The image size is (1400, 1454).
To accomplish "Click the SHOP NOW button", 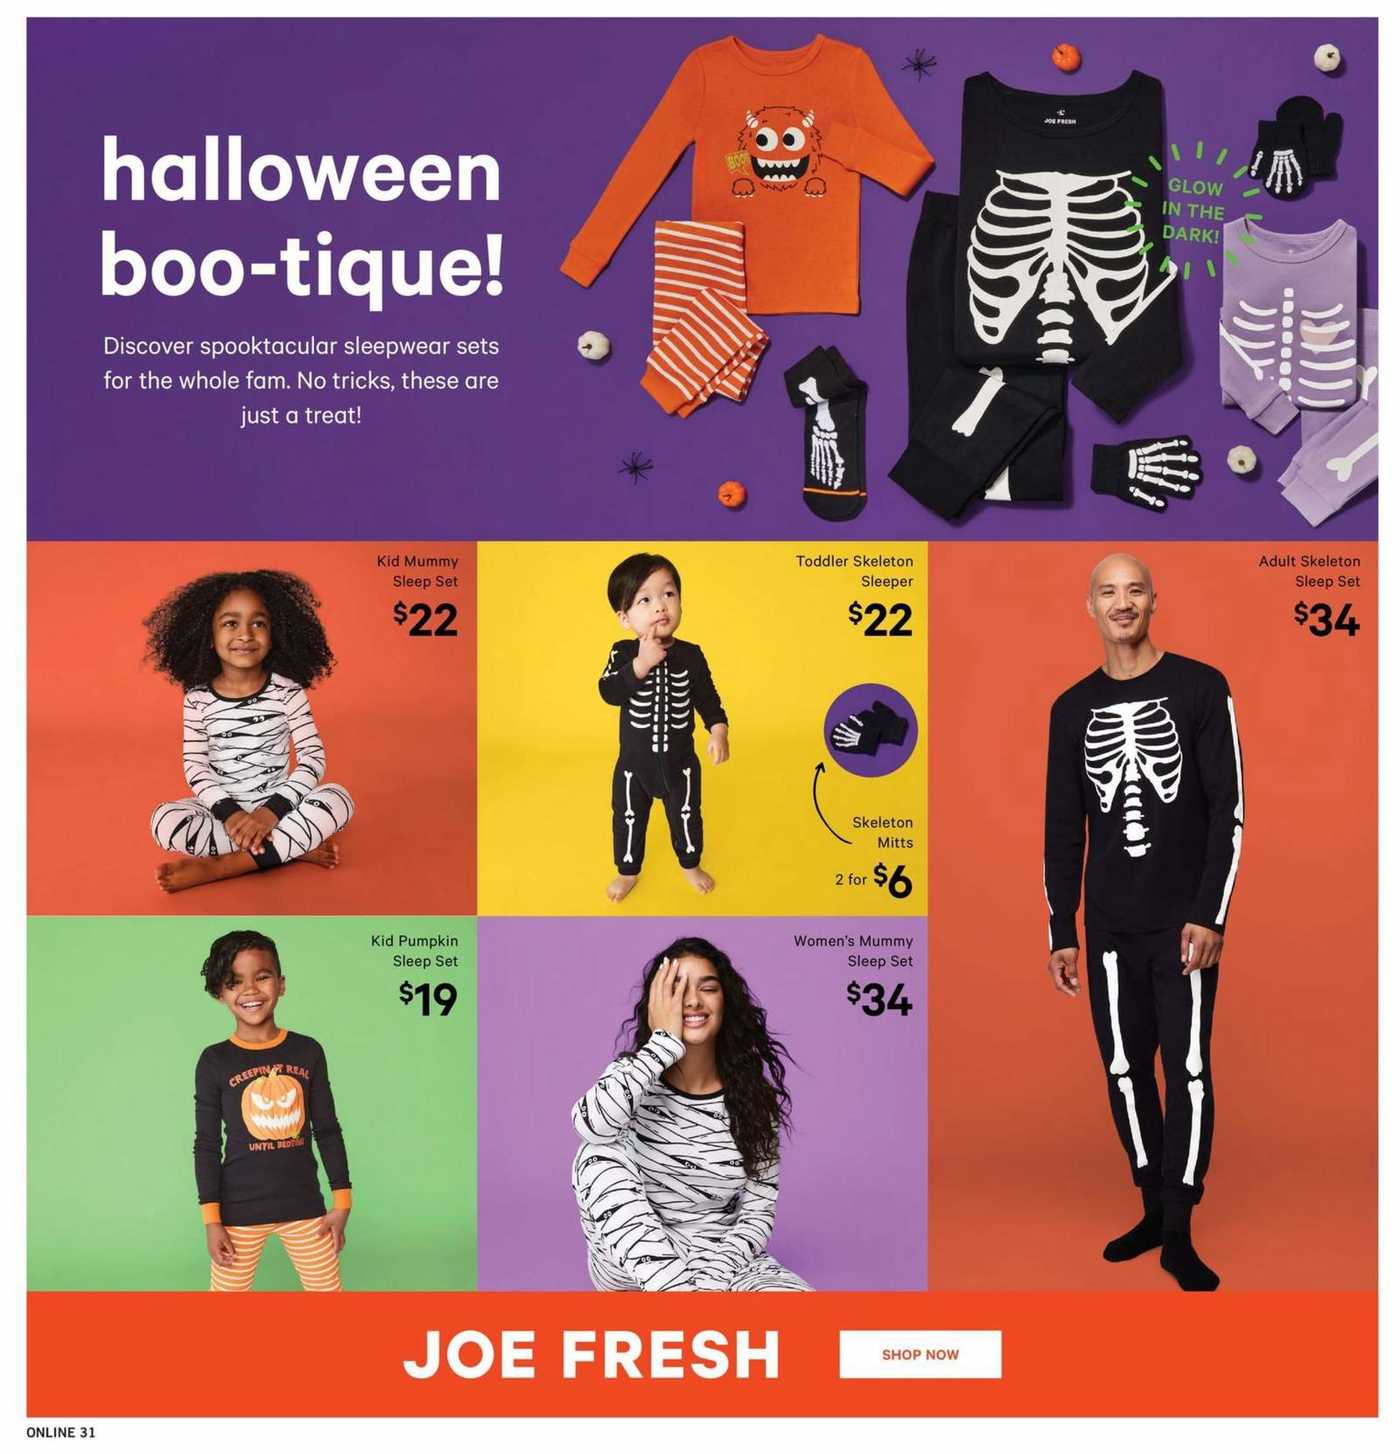I will point(920,1354).
